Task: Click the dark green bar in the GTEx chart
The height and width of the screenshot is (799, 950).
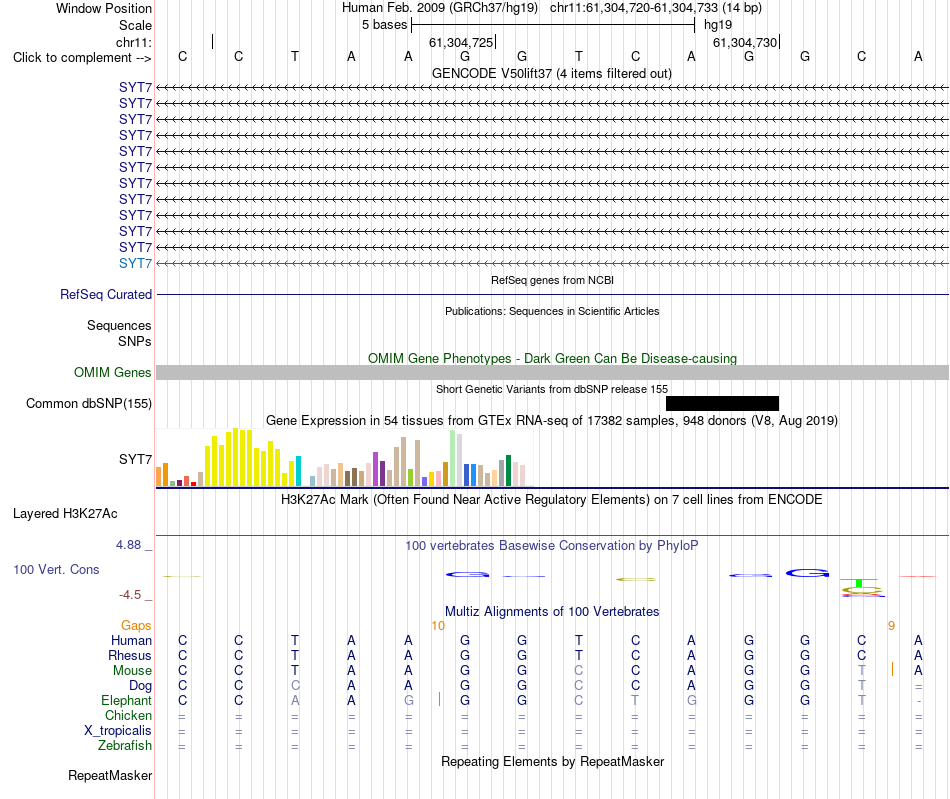Action: click(x=508, y=471)
